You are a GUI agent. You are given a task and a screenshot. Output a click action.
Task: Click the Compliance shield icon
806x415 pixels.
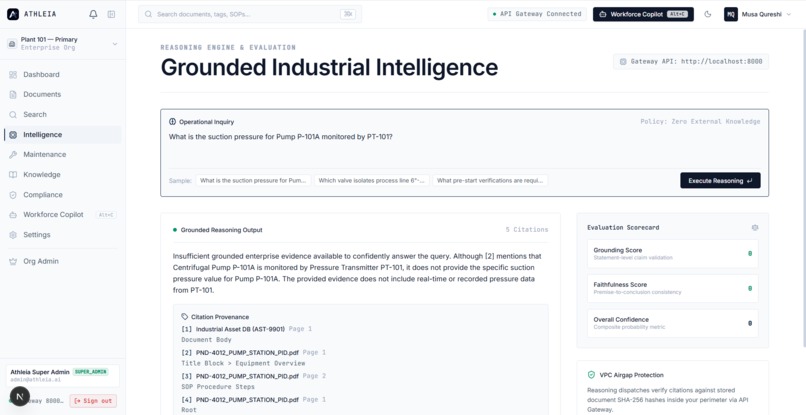[13, 195]
